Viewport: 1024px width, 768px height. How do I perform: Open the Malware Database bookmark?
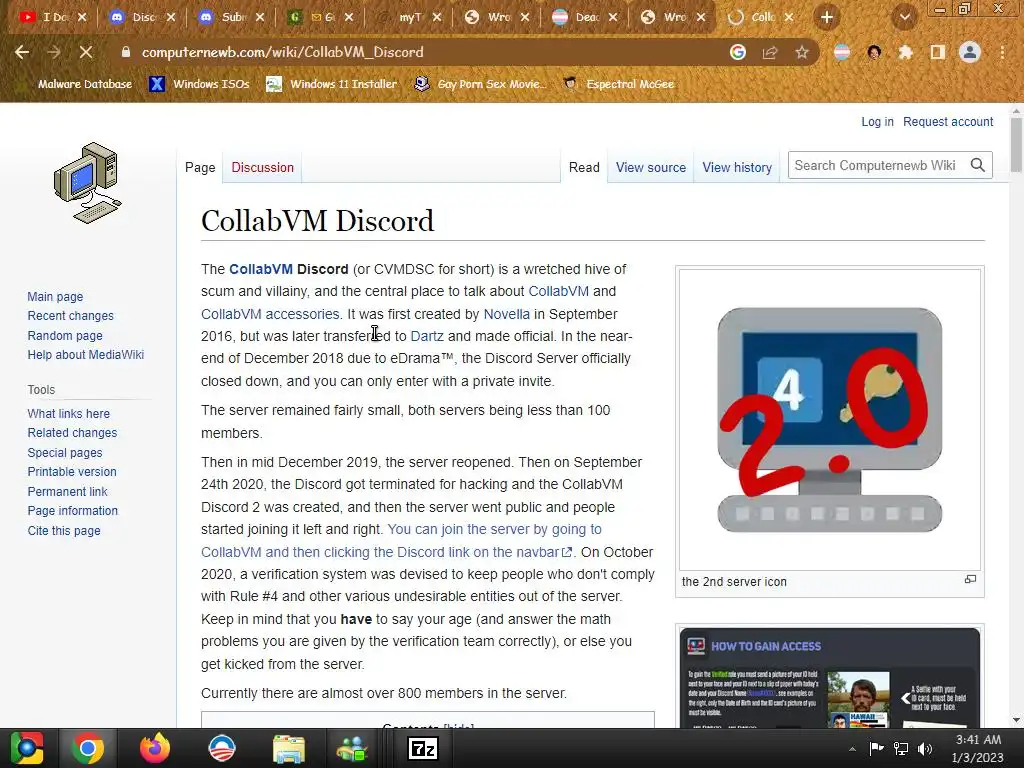pyautogui.click(x=76, y=84)
